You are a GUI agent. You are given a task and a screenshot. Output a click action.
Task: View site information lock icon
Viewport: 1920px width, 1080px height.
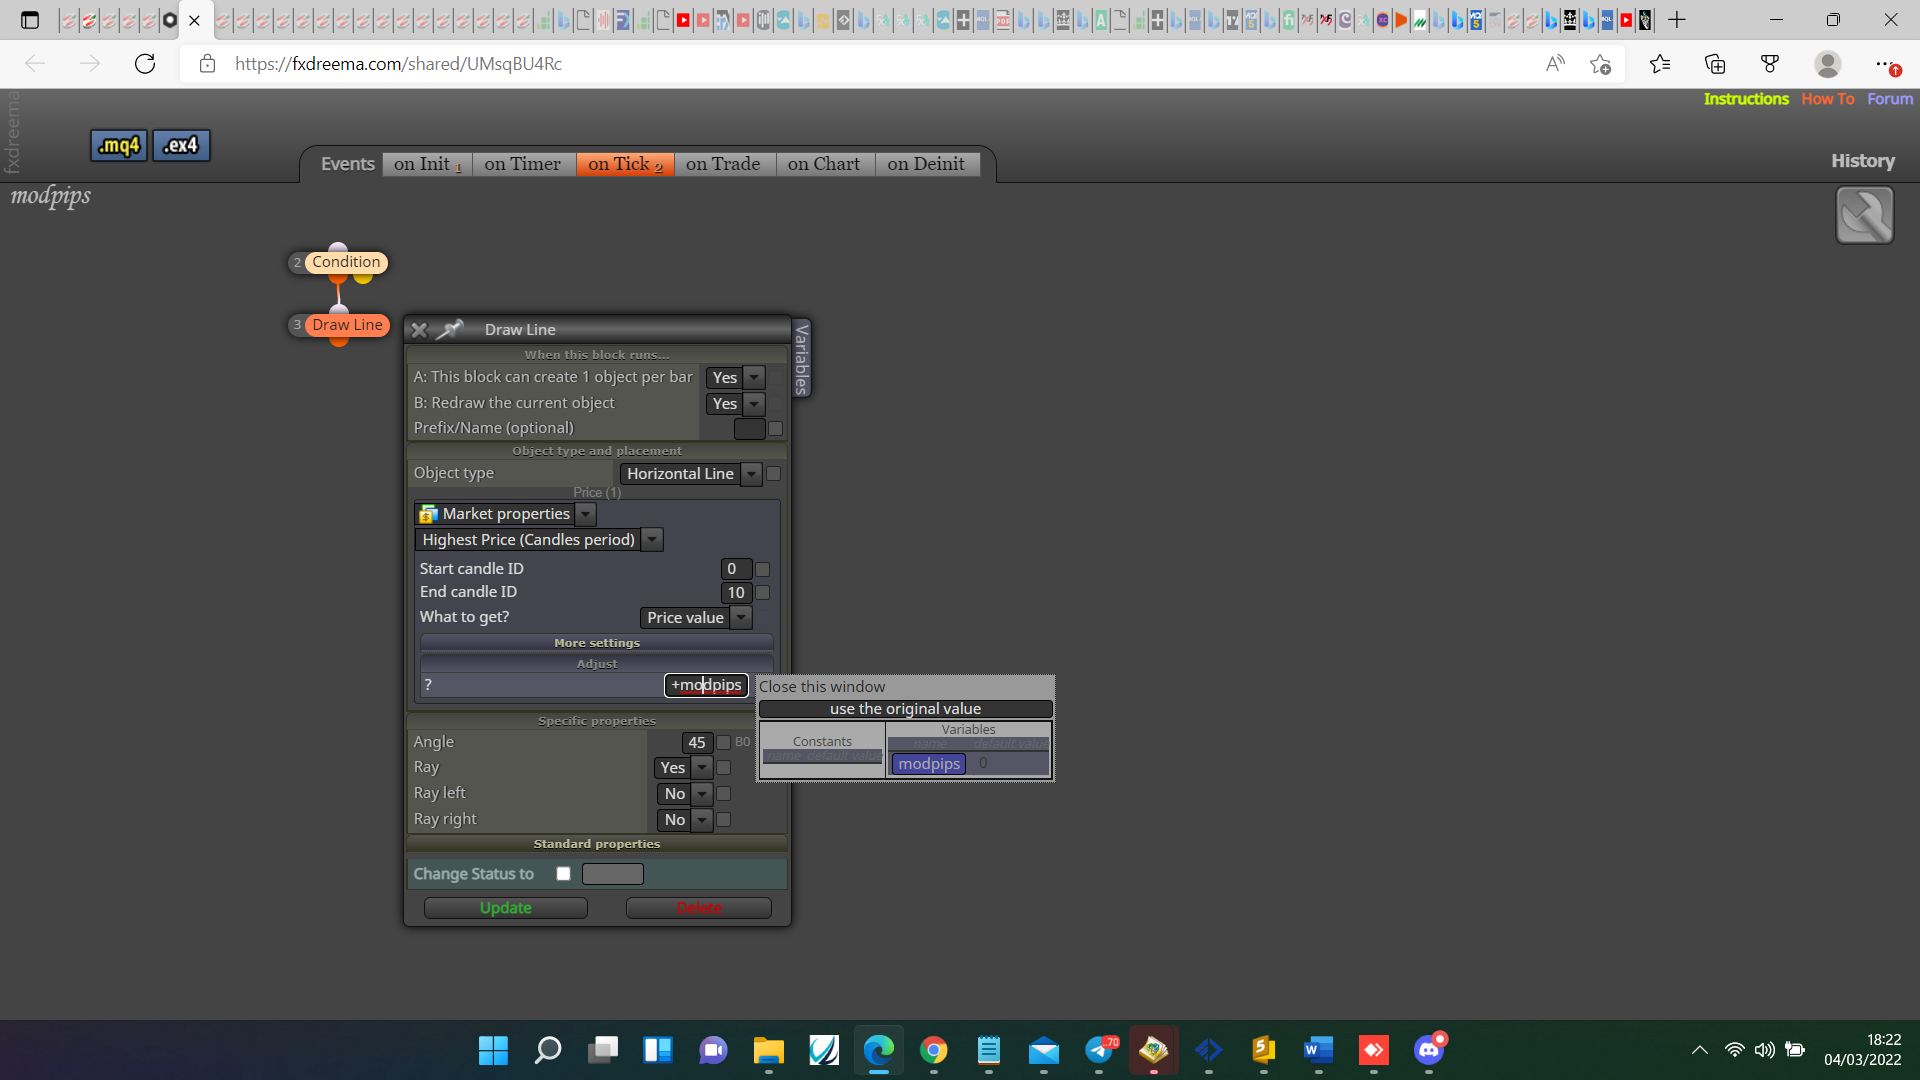click(x=207, y=64)
